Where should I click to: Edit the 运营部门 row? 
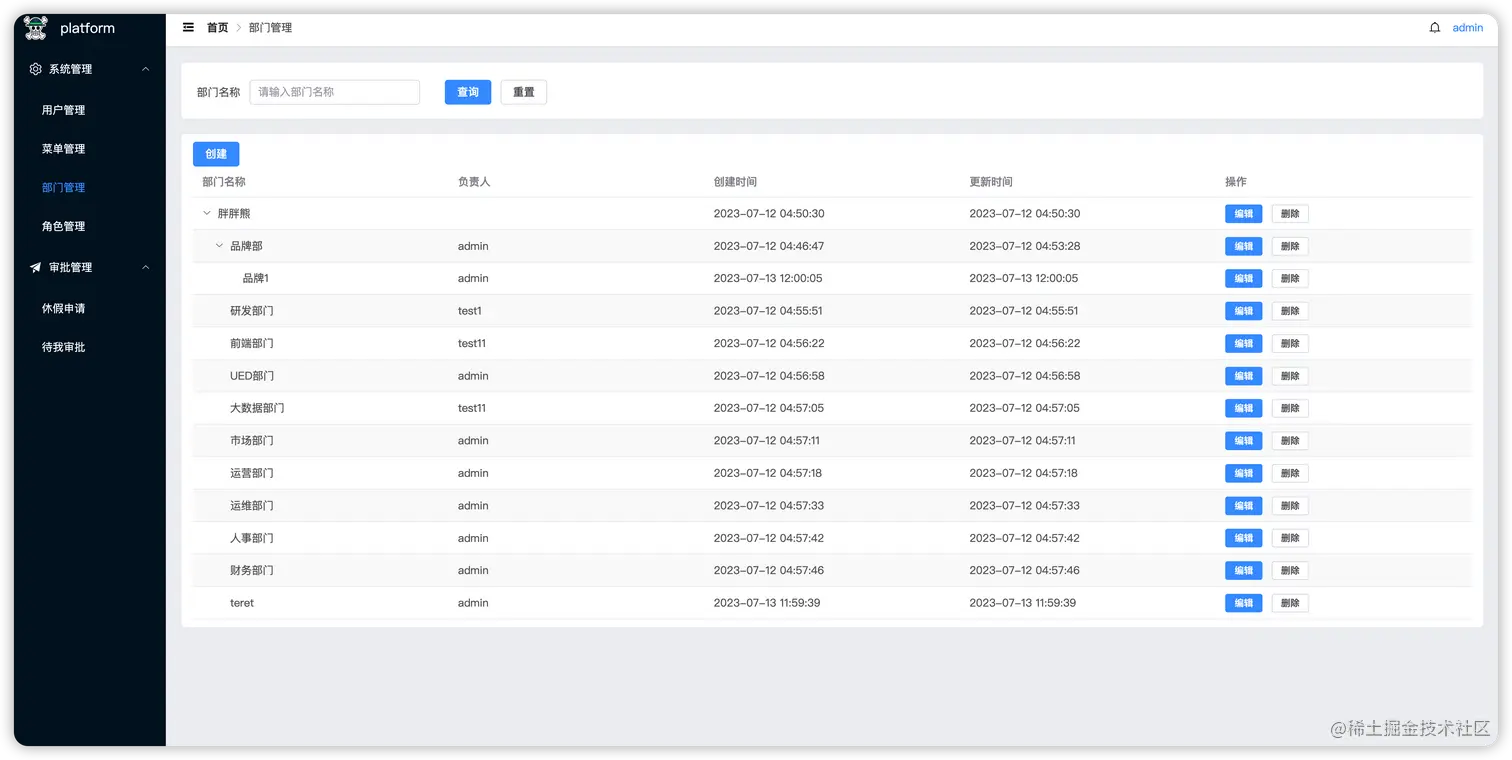1243,473
